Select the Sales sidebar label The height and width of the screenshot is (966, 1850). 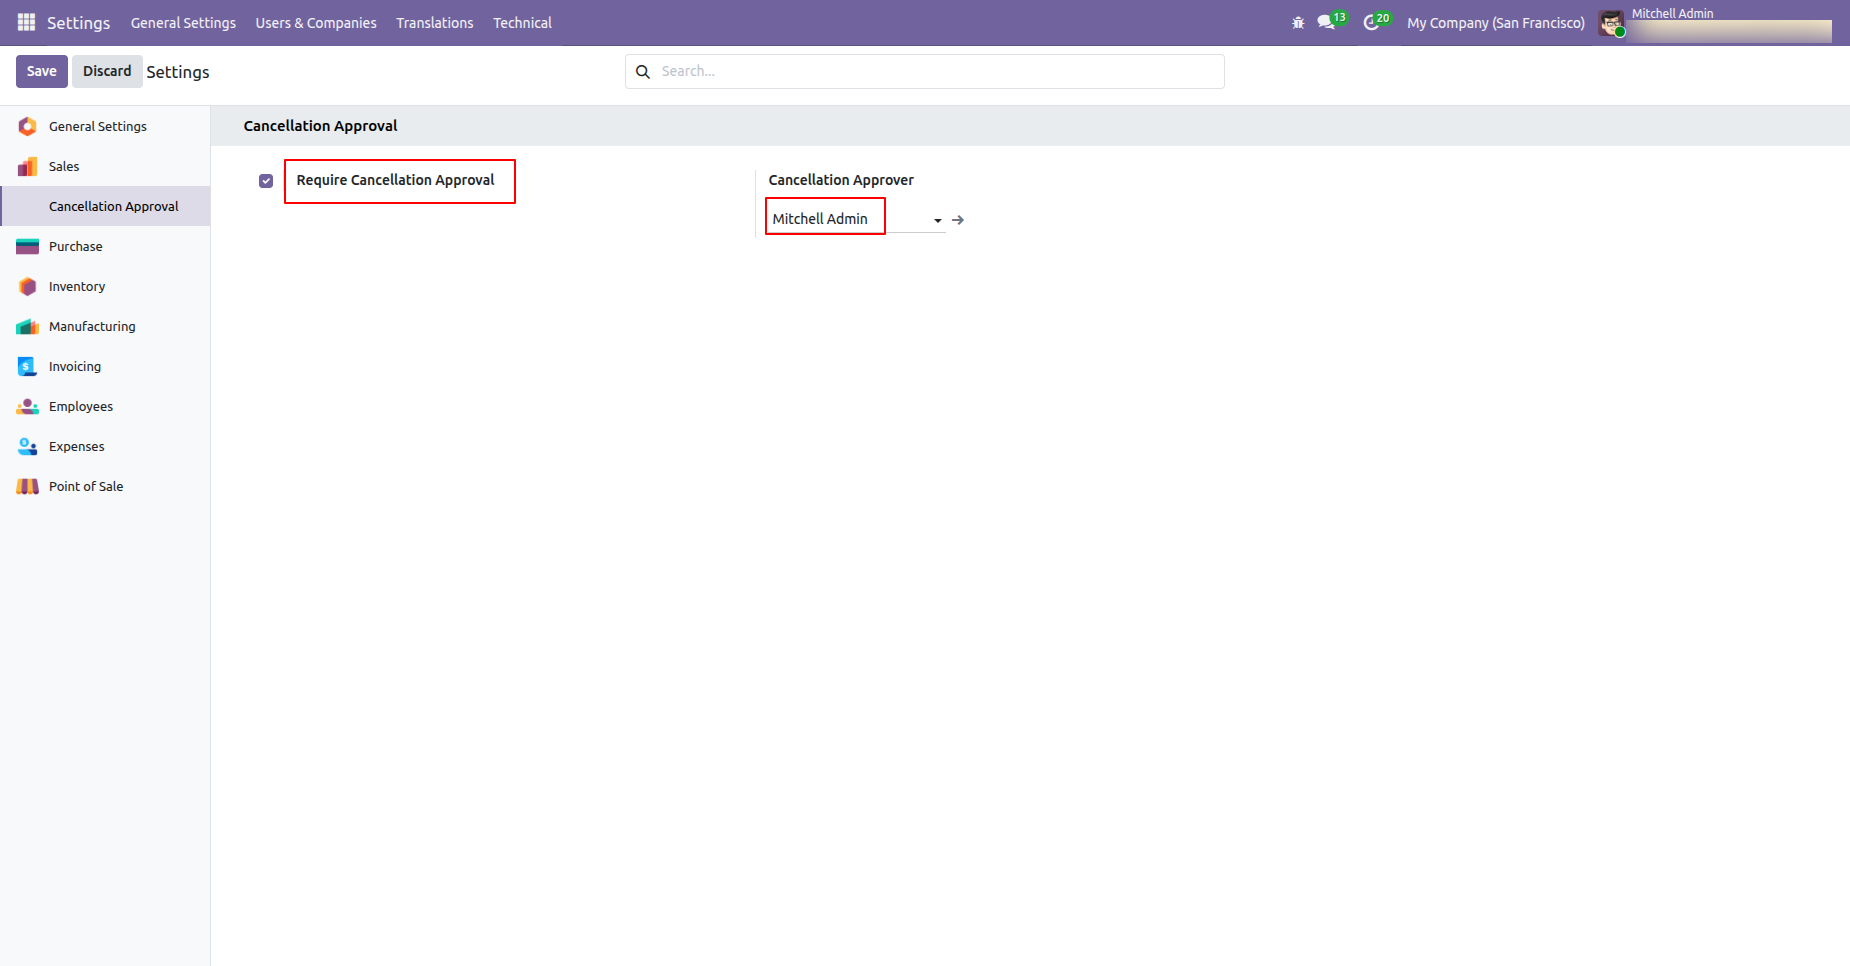coord(64,166)
